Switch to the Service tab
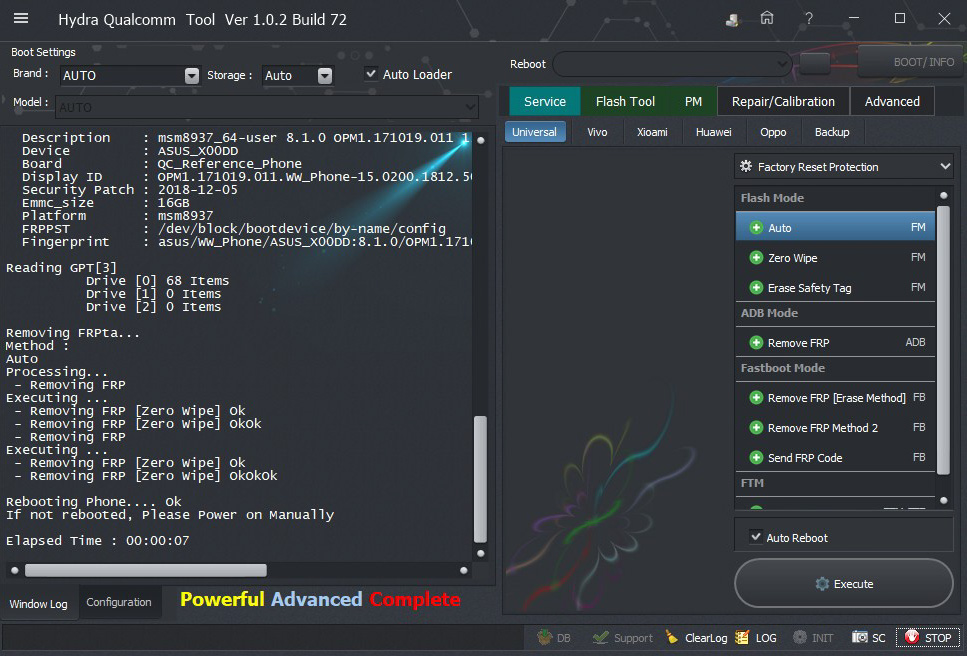 (x=545, y=101)
